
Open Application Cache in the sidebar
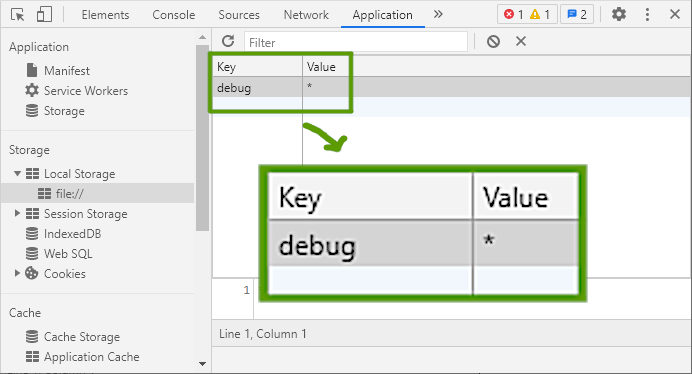(x=91, y=357)
